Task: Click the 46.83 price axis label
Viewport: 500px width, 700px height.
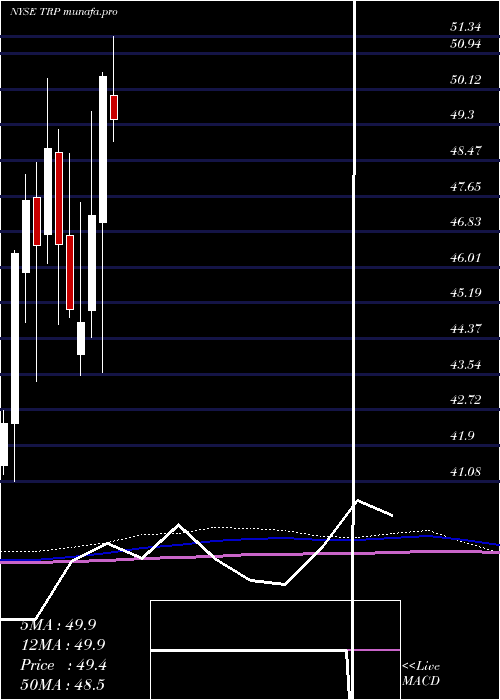Action: [466, 222]
